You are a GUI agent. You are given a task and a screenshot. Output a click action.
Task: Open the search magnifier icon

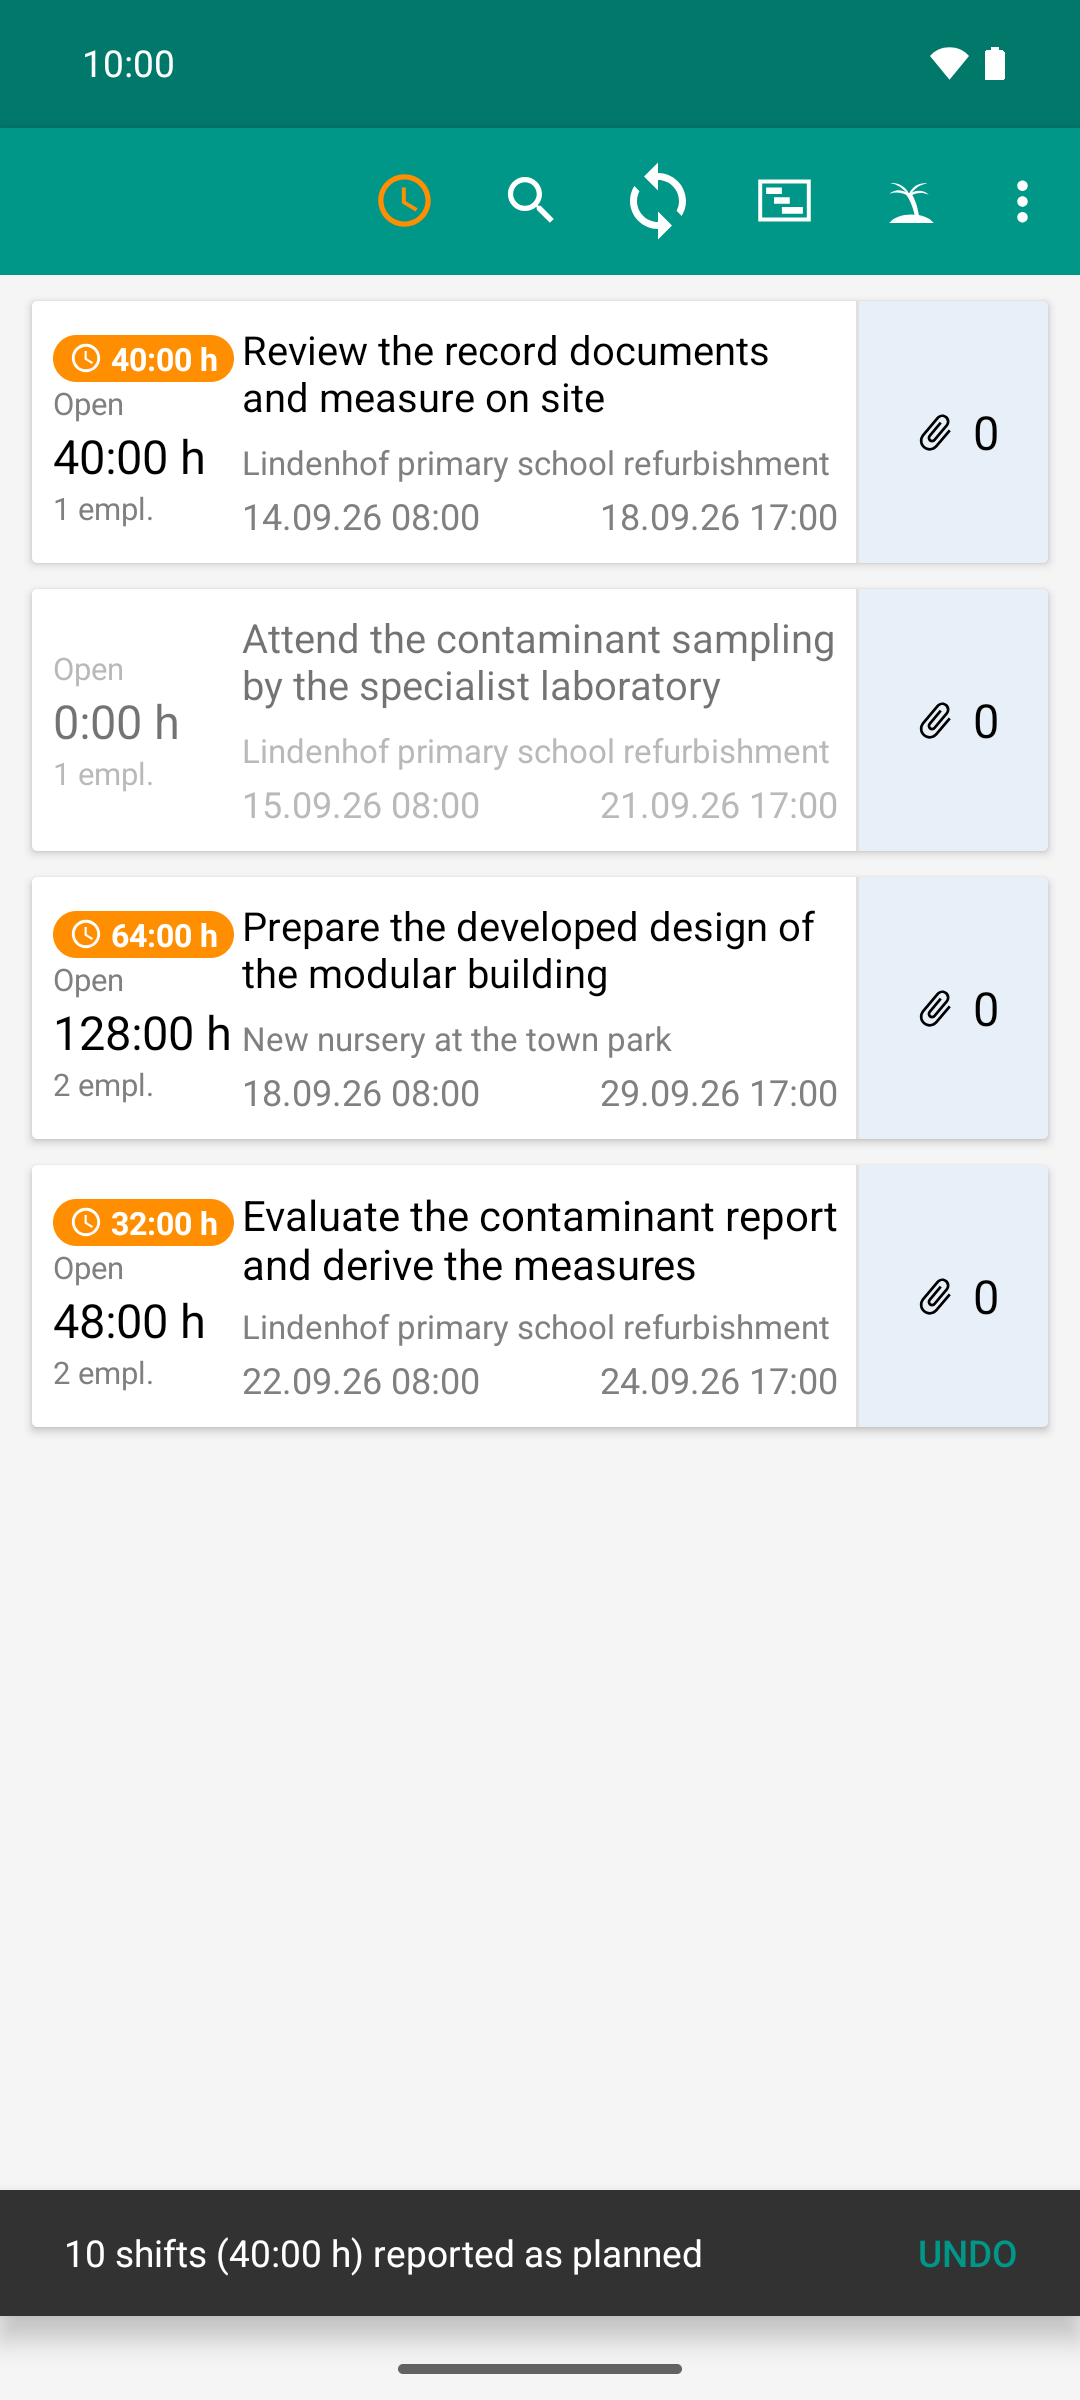(x=530, y=201)
